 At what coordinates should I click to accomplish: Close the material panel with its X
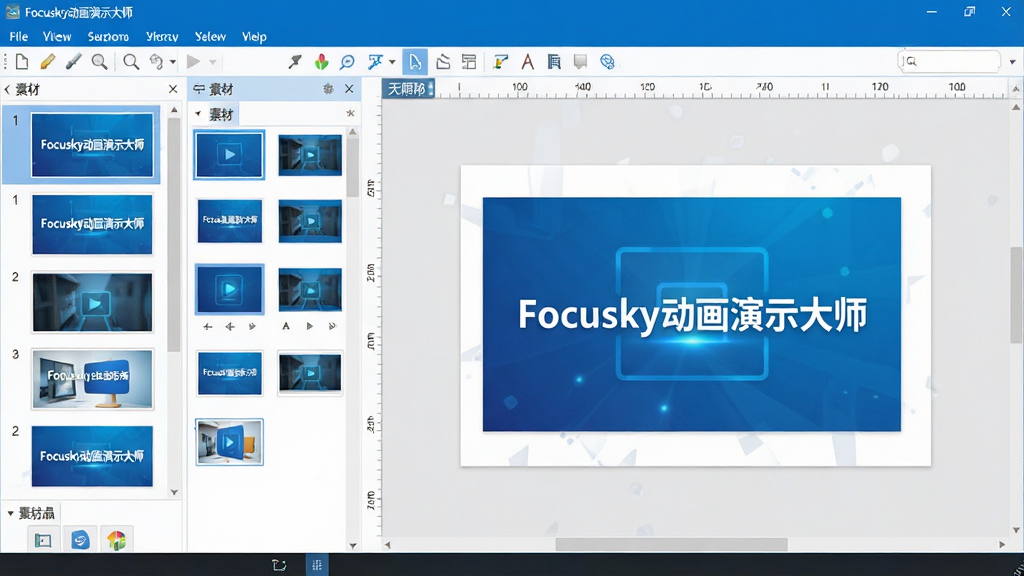coord(349,89)
